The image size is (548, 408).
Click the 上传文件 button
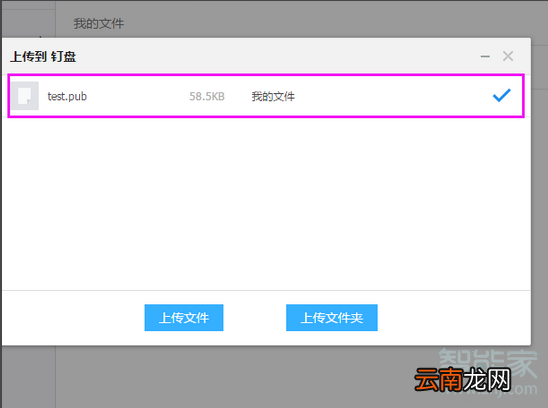pos(184,317)
